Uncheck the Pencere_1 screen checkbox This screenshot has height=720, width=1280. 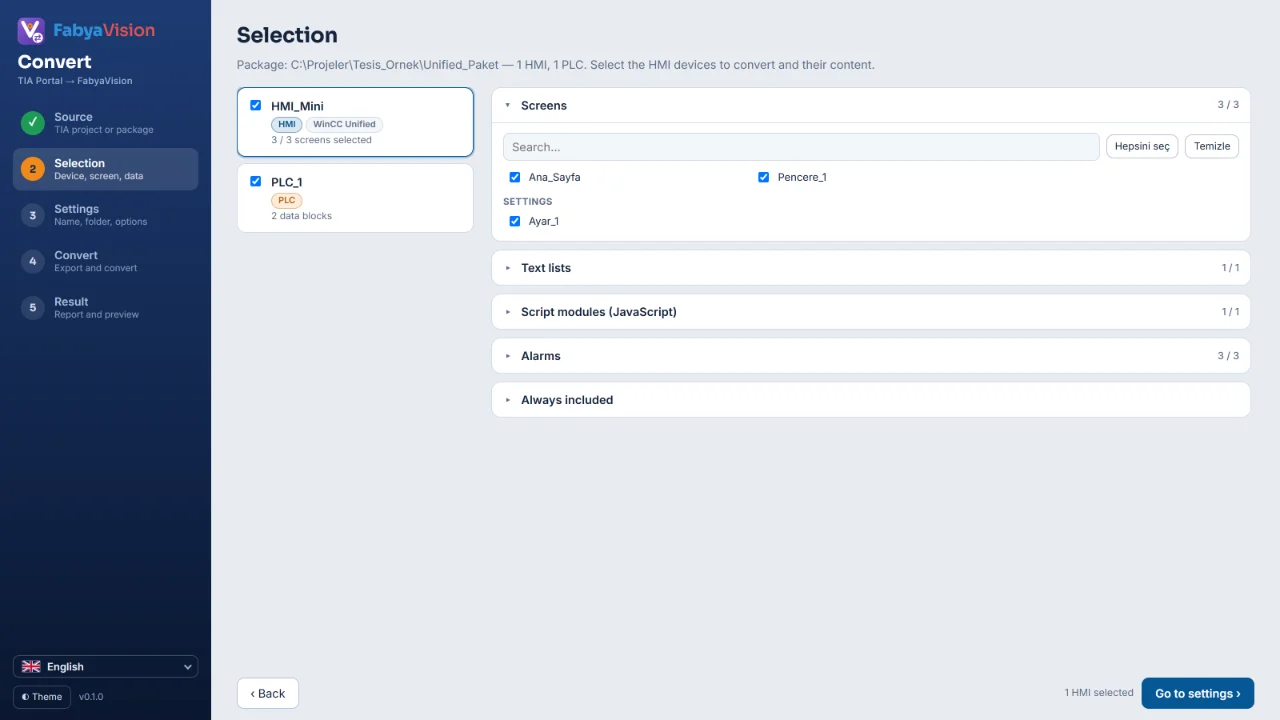(764, 177)
